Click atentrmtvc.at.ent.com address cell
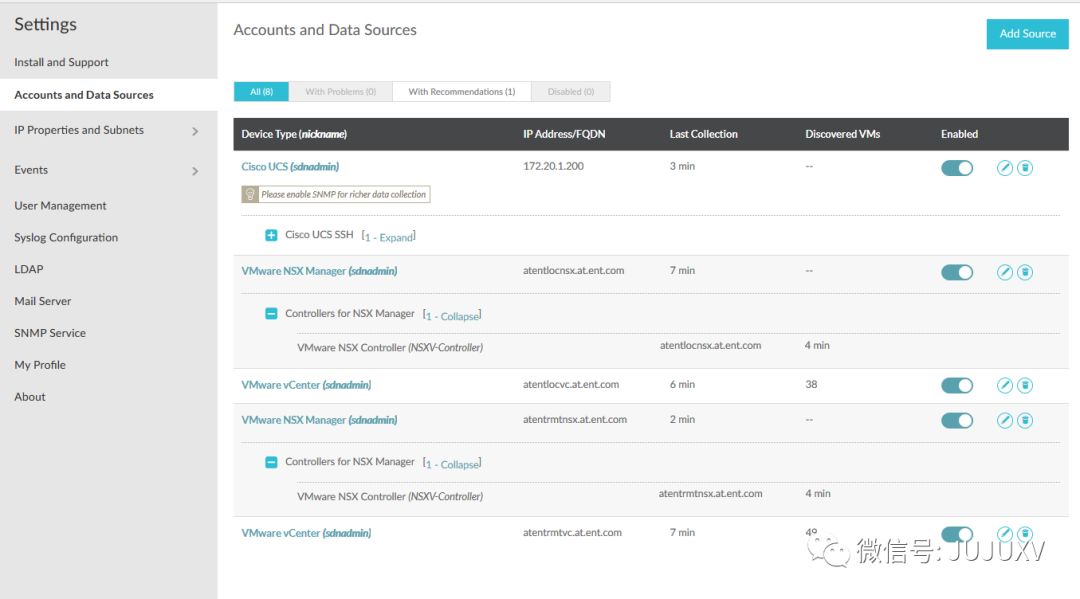 pos(572,532)
